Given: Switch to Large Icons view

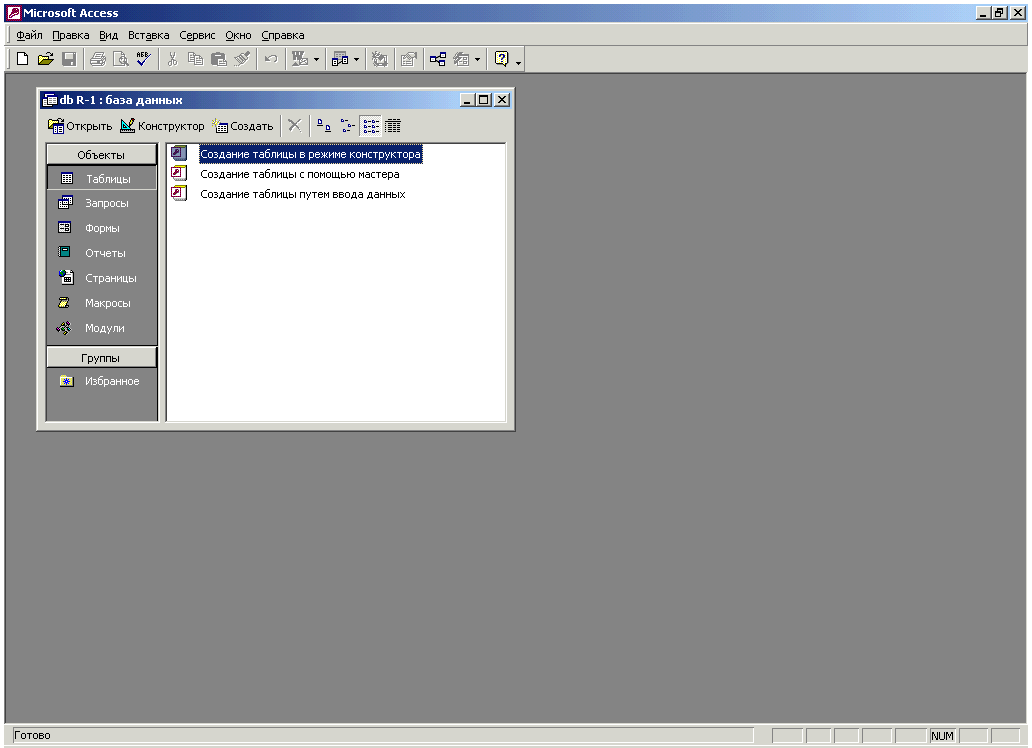Looking at the screenshot, I should pos(324,126).
